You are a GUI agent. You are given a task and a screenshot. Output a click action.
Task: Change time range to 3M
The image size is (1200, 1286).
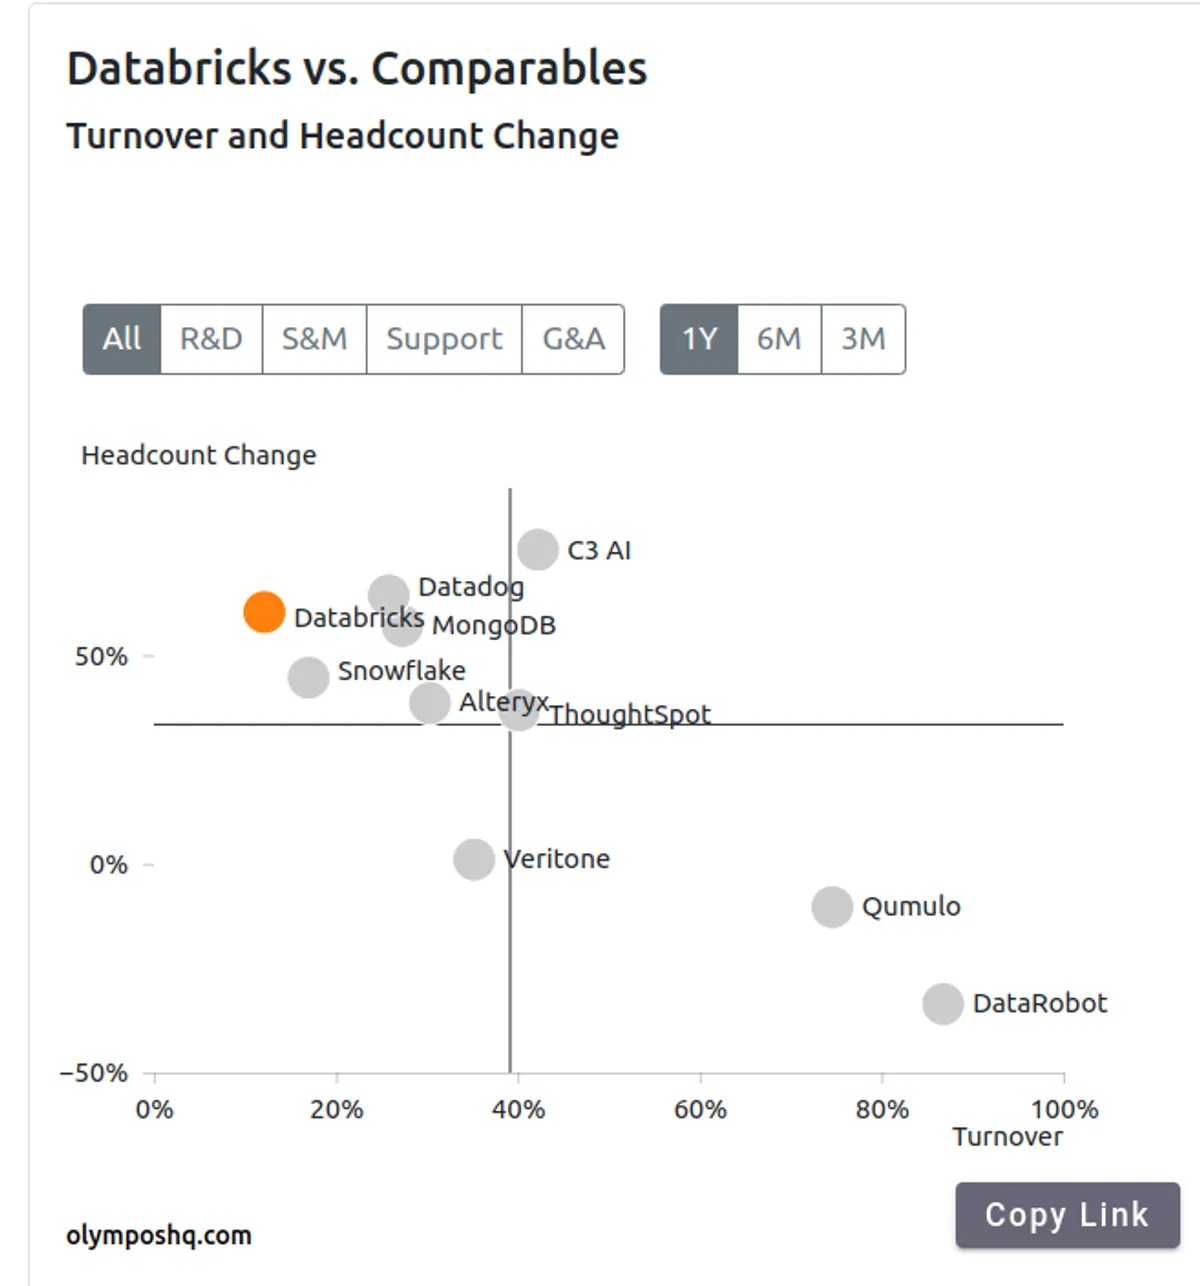click(x=863, y=340)
